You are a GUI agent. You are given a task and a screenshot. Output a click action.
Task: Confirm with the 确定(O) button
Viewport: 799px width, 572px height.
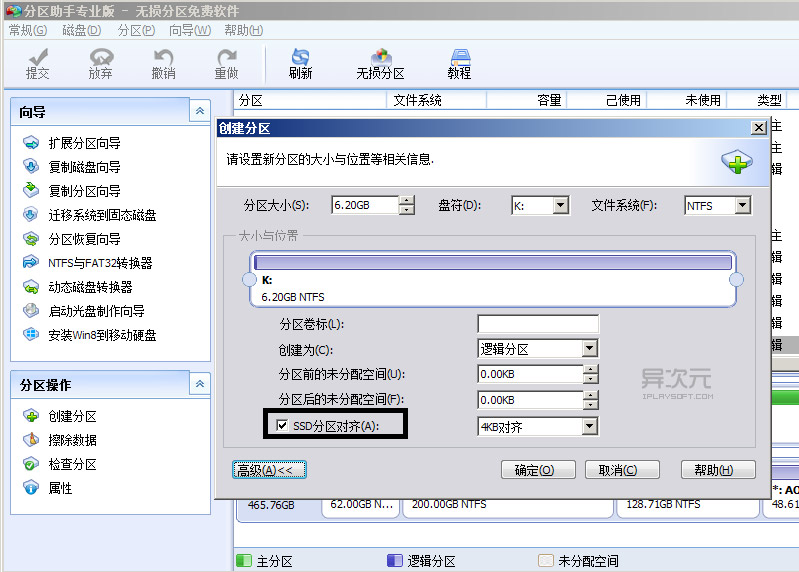tap(538, 470)
